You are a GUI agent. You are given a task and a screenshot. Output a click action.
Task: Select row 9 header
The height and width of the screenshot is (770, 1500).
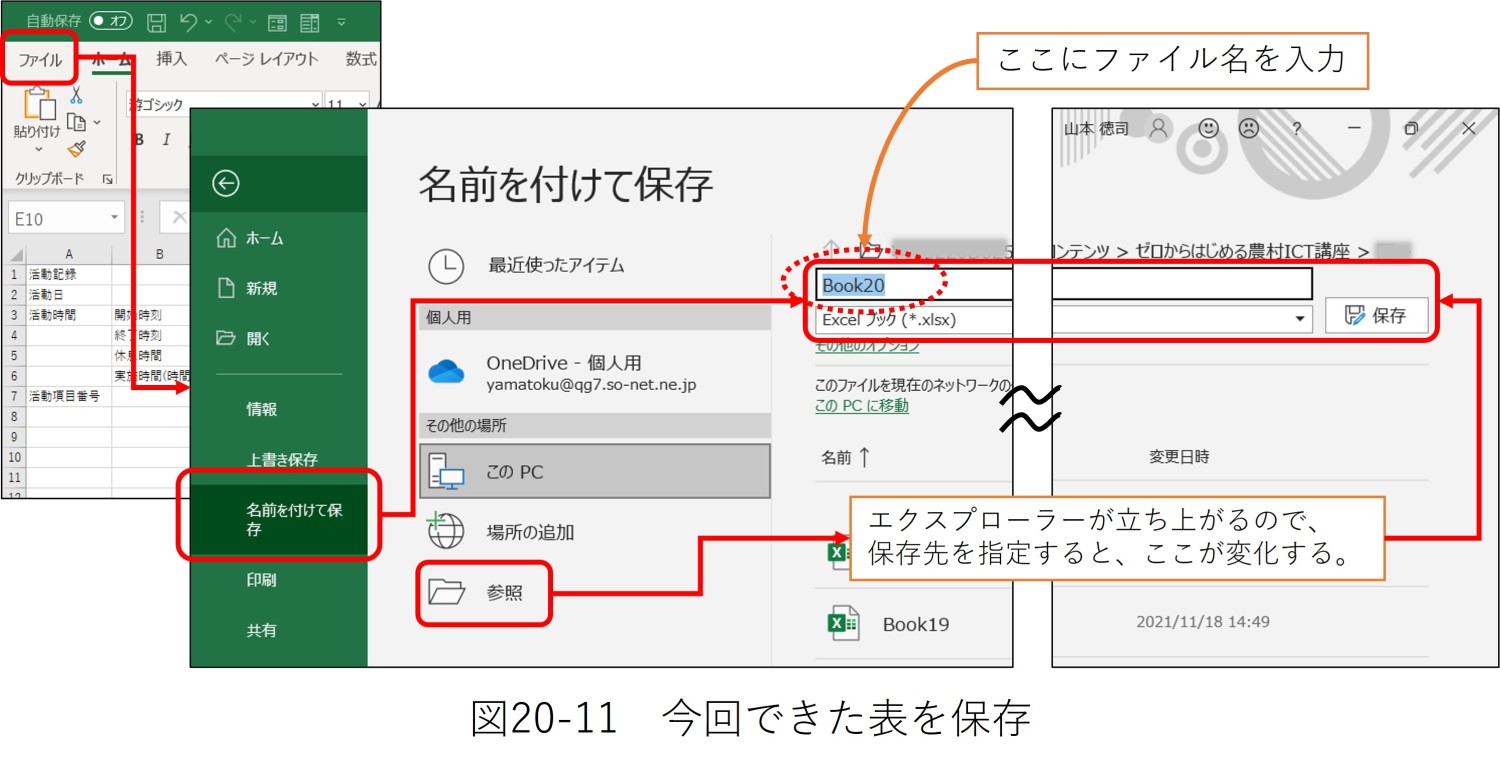(x=14, y=437)
